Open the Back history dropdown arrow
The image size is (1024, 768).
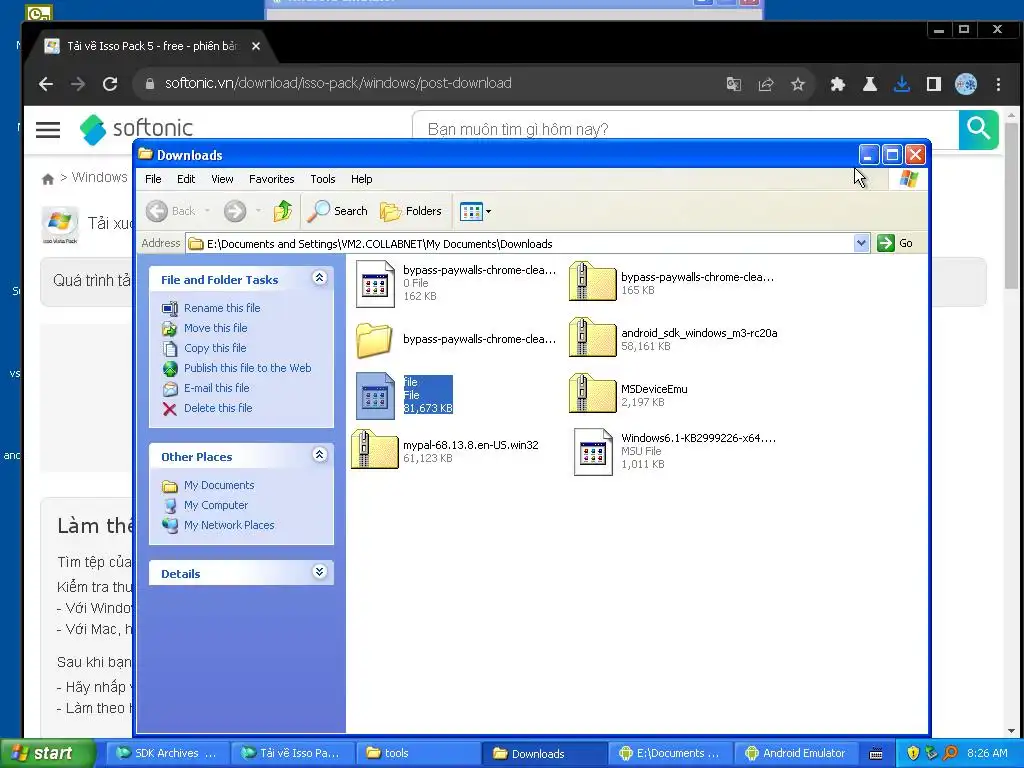207,211
